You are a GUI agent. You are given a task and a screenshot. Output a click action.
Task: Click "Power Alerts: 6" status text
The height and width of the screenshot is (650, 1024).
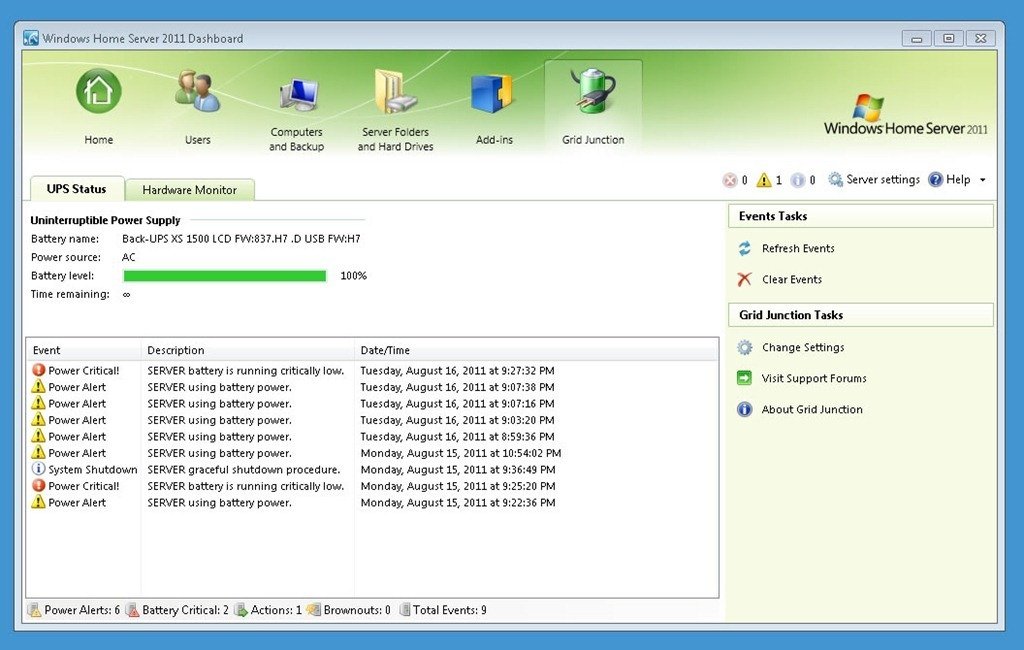pyautogui.click(x=82, y=610)
